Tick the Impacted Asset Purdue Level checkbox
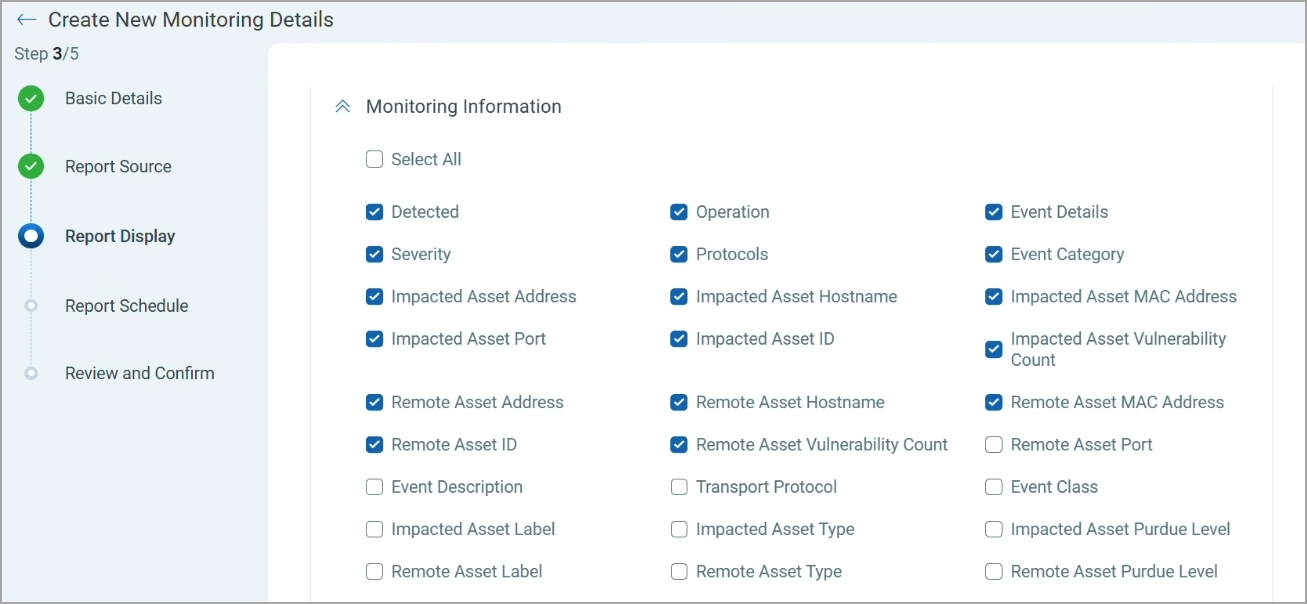The width and height of the screenshot is (1307, 604). [994, 529]
